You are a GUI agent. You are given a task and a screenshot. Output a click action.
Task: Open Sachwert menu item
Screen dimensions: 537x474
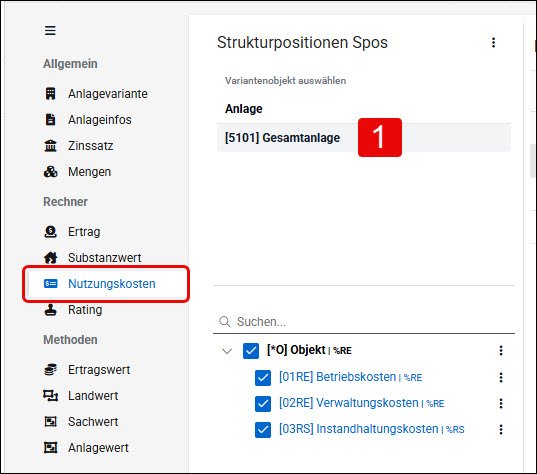pyautogui.click(x=93, y=422)
